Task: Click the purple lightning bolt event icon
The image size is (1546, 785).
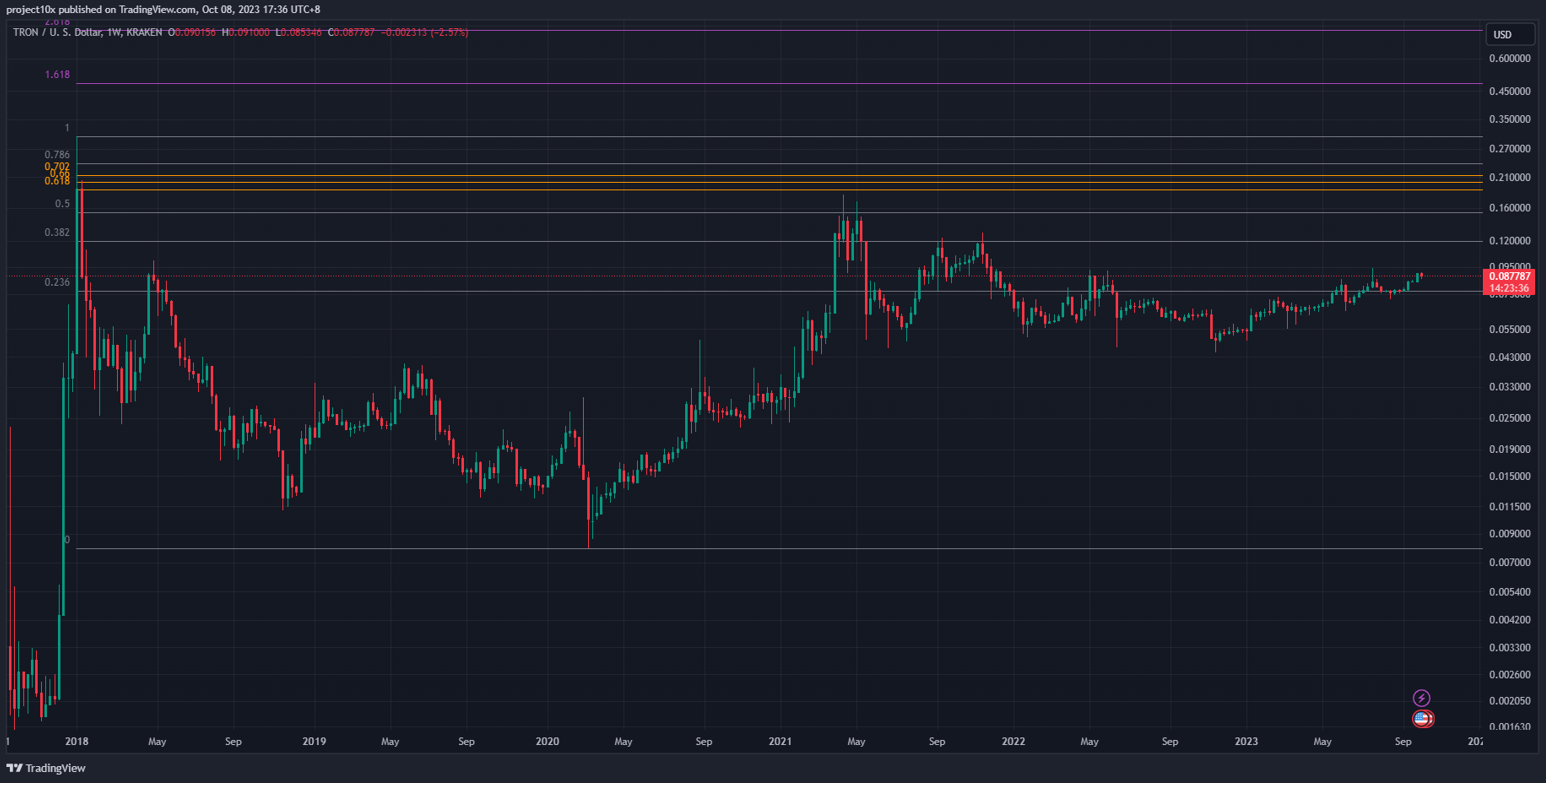Action: point(1421,698)
